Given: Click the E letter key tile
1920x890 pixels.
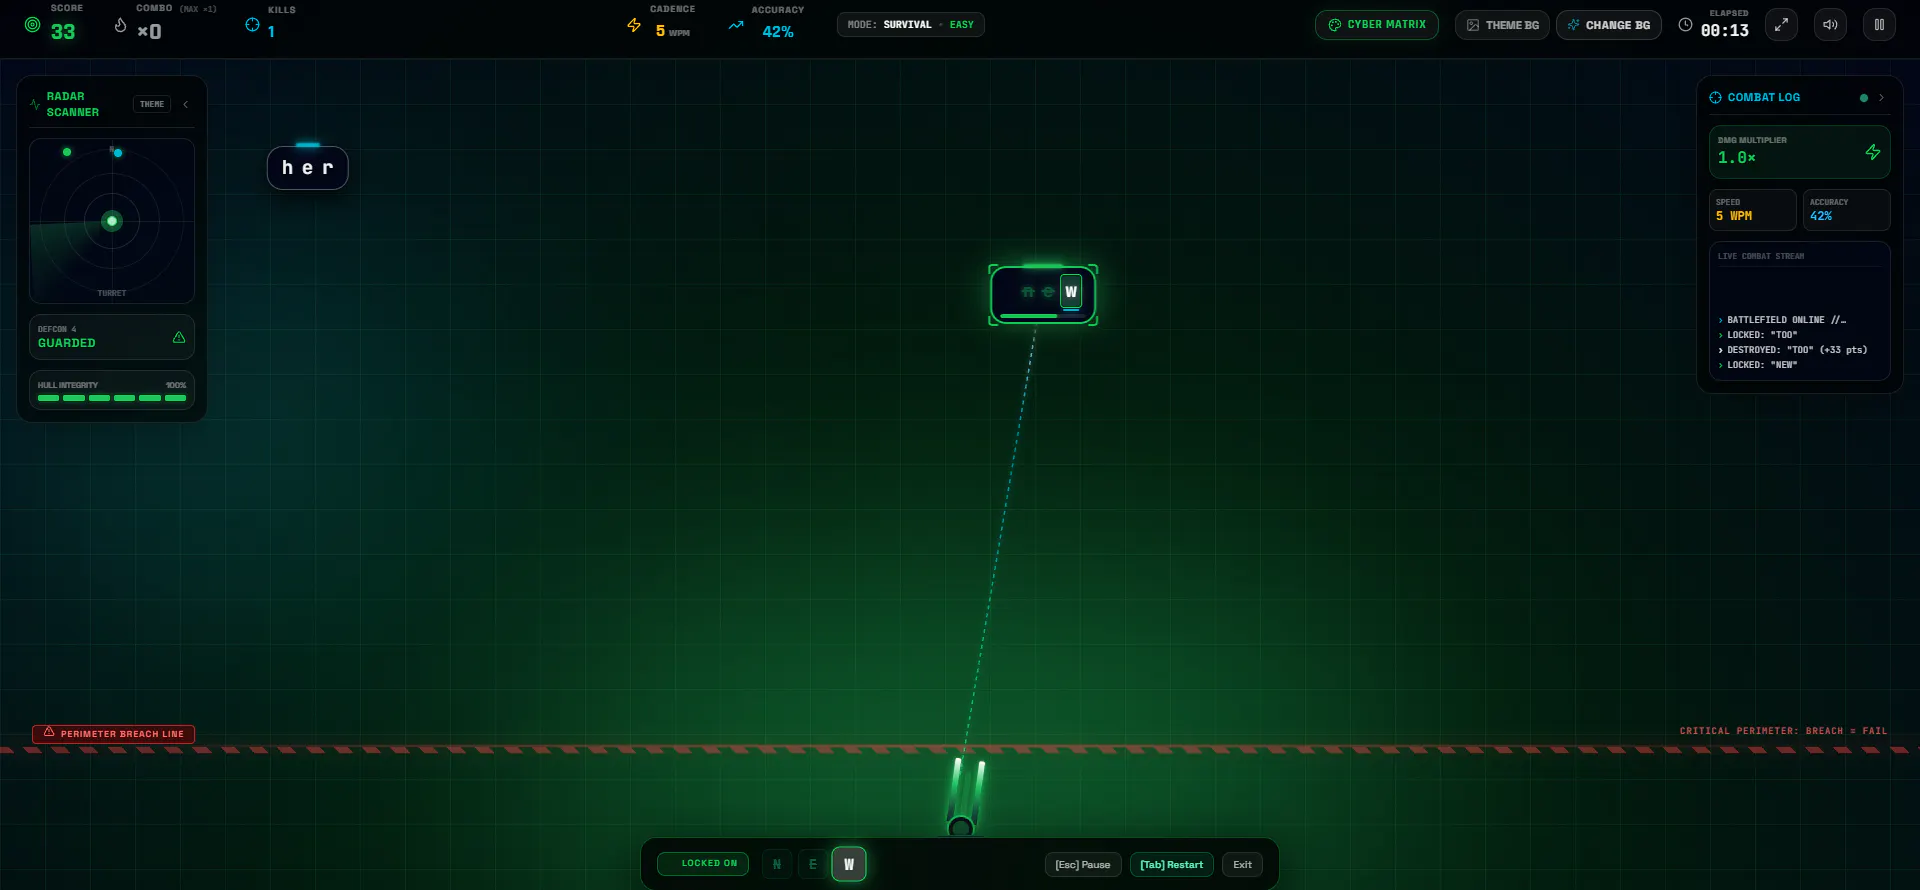Looking at the screenshot, I should (x=813, y=864).
